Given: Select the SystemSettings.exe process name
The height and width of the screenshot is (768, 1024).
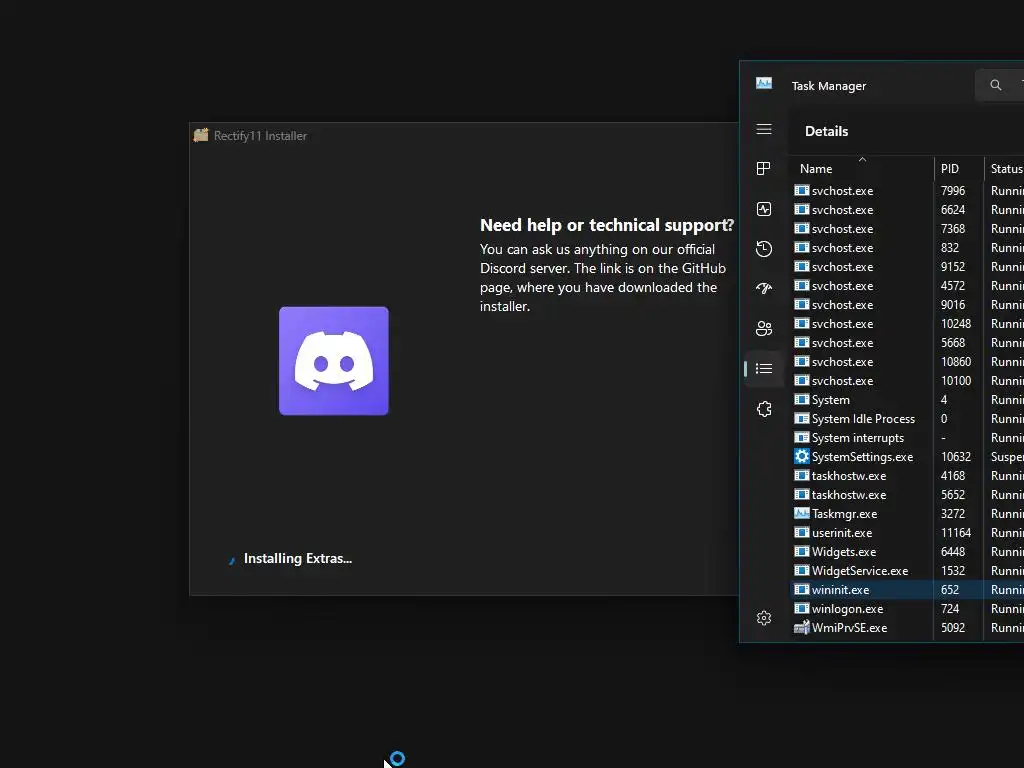Looking at the screenshot, I should click(x=862, y=456).
